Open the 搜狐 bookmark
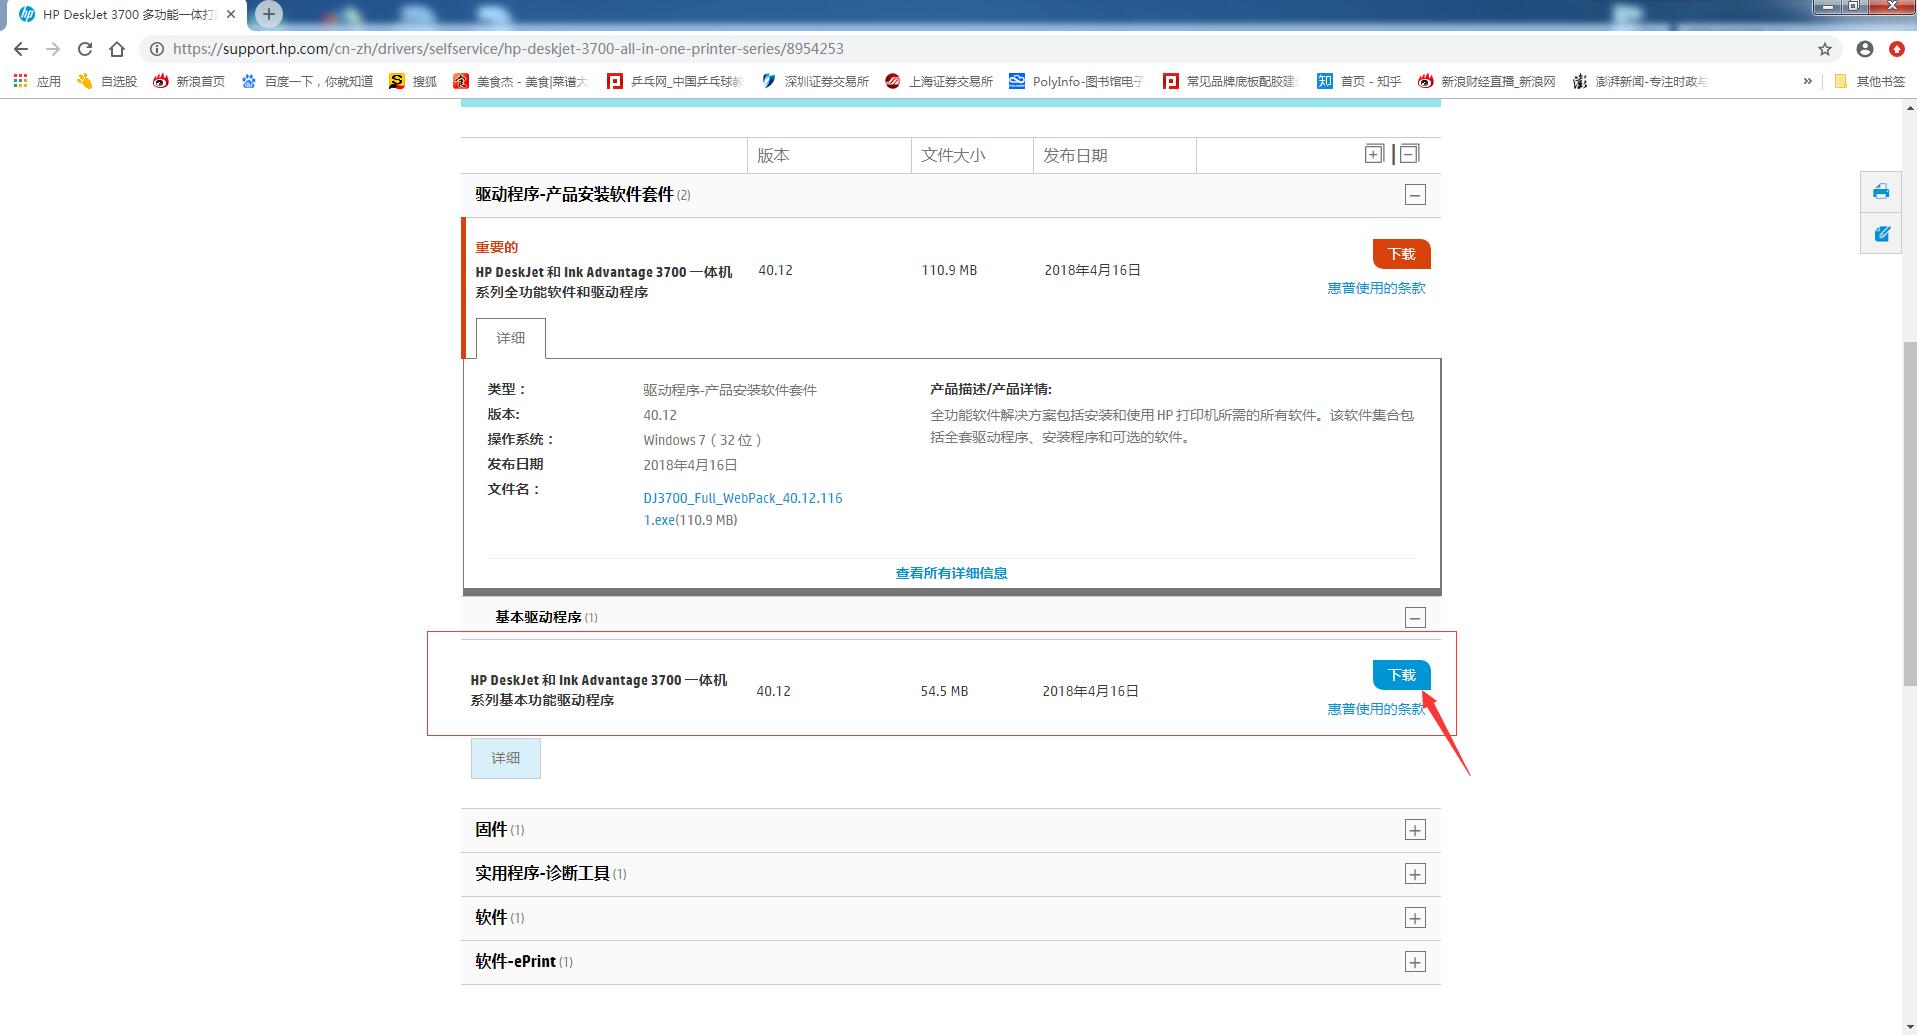This screenshot has height=1035, width=1917. 413,81
